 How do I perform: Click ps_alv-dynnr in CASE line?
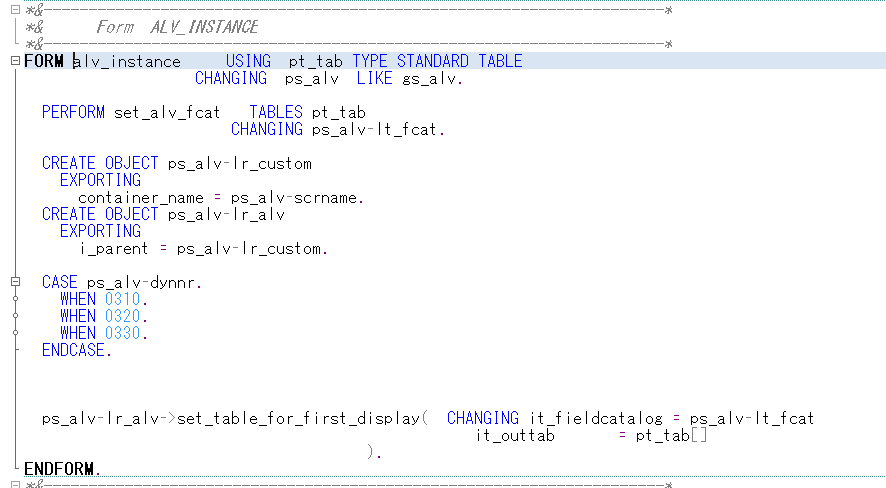pos(141,282)
